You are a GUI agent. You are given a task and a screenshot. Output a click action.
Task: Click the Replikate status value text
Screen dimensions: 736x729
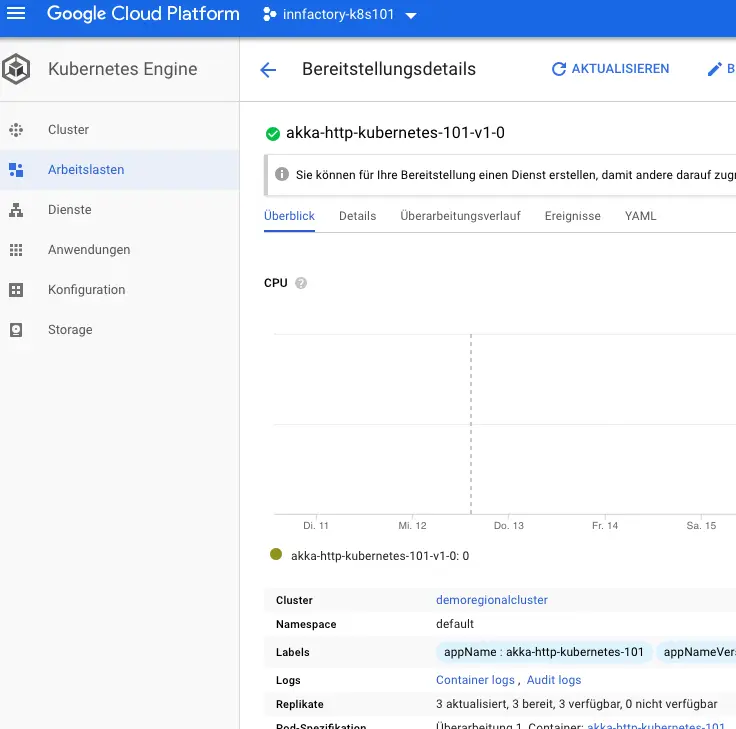576,704
